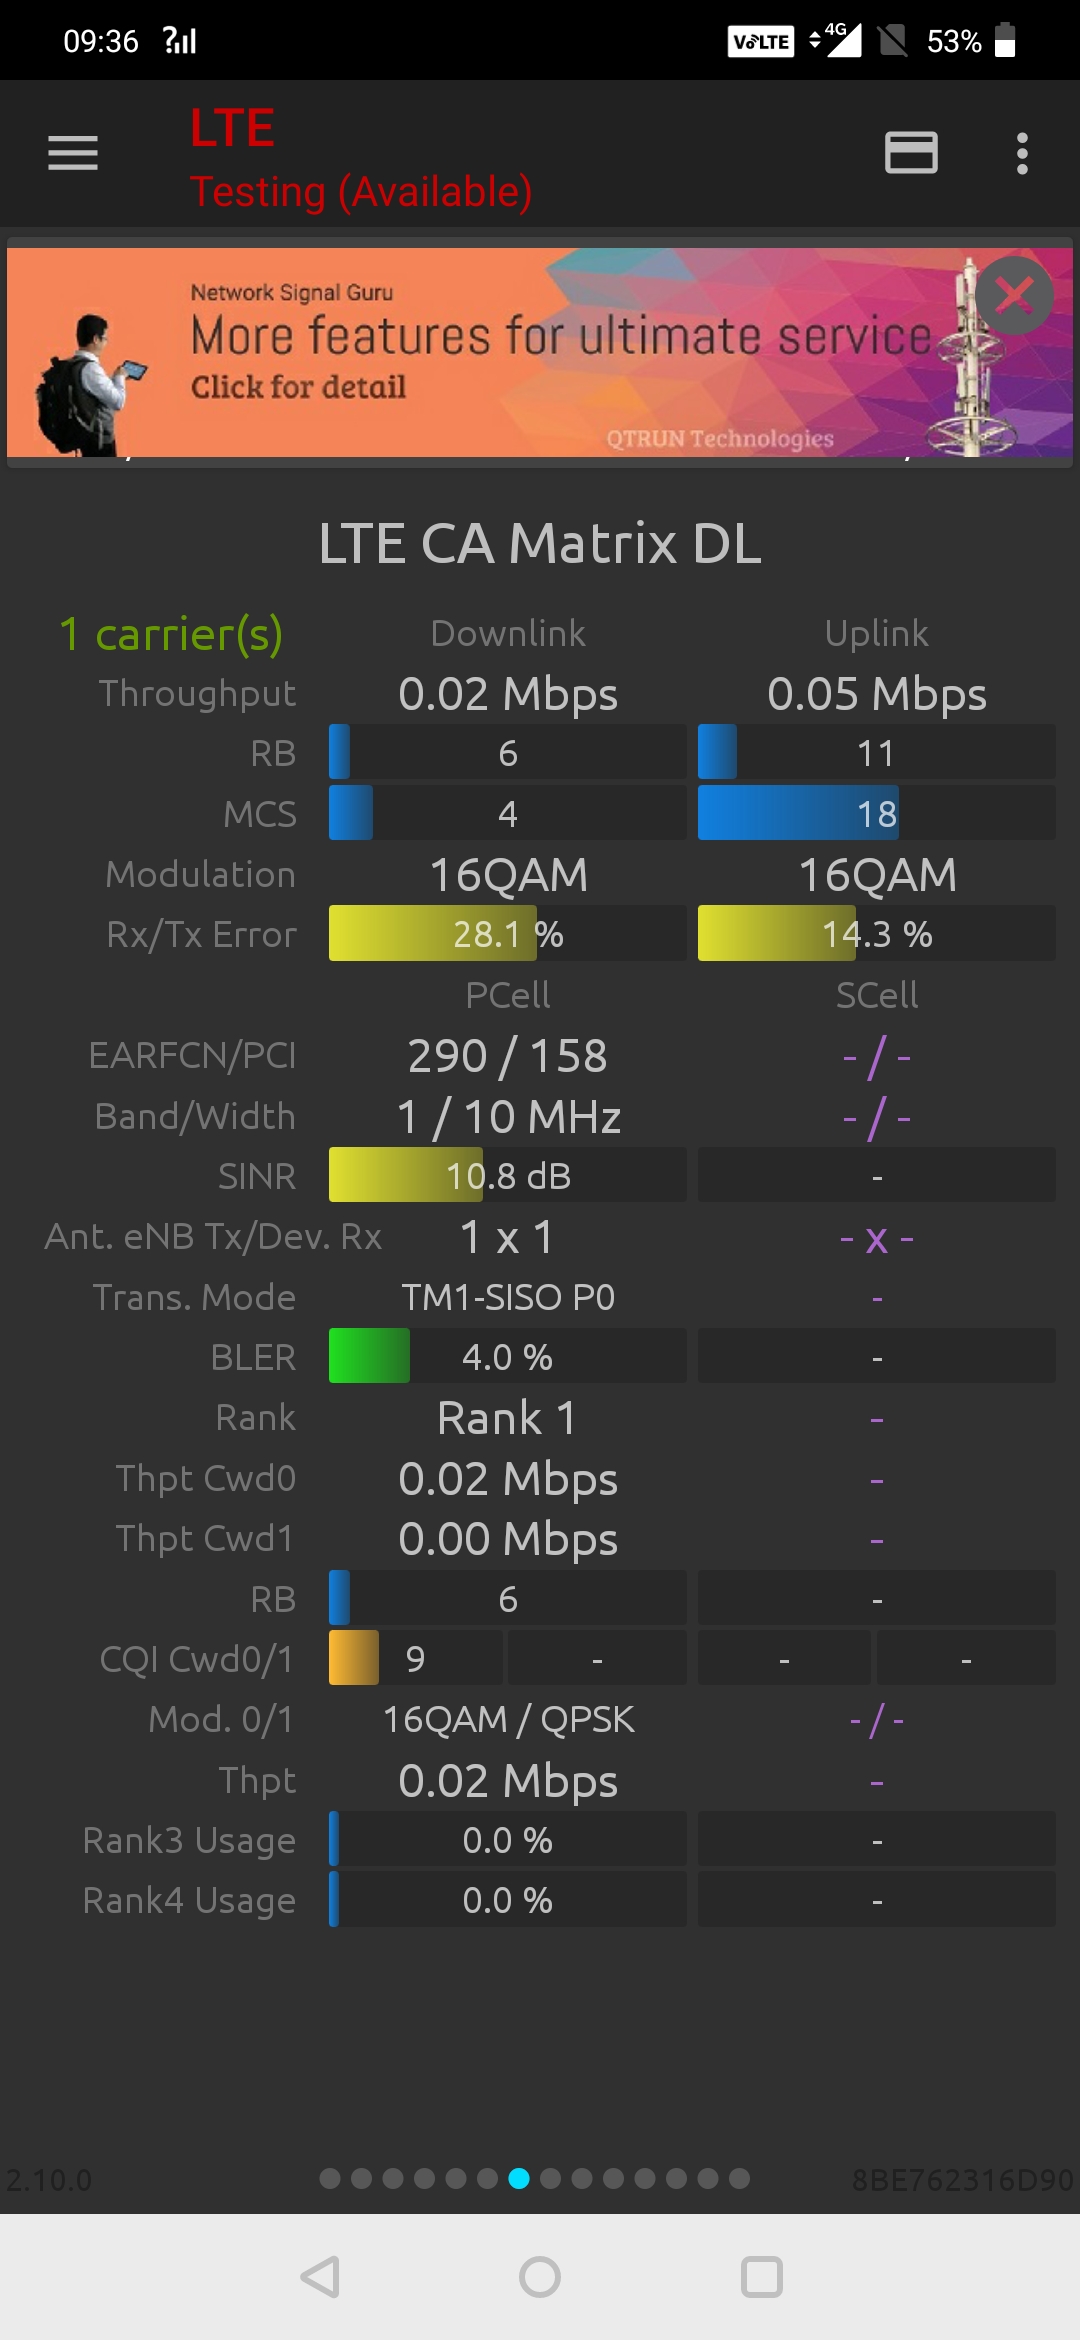Open the three-dot overflow menu
The image size is (1080, 2340).
click(1021, 153)
